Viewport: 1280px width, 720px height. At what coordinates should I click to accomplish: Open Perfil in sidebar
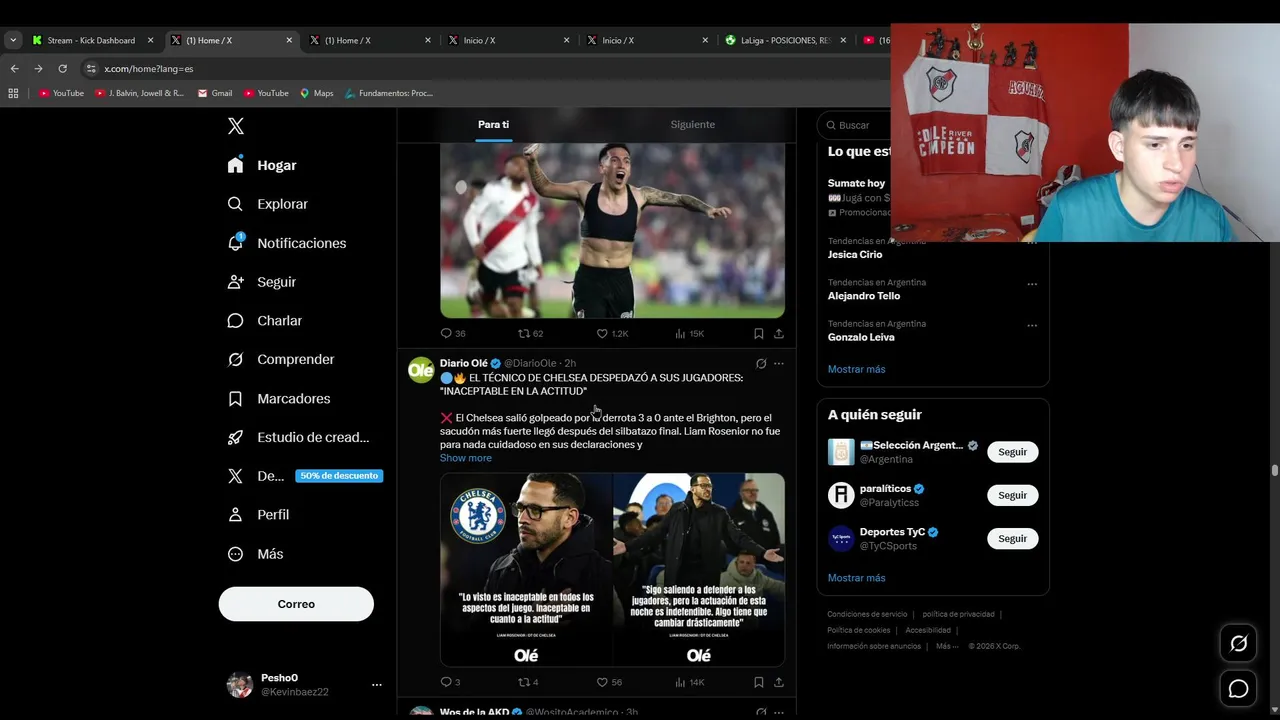258,515
